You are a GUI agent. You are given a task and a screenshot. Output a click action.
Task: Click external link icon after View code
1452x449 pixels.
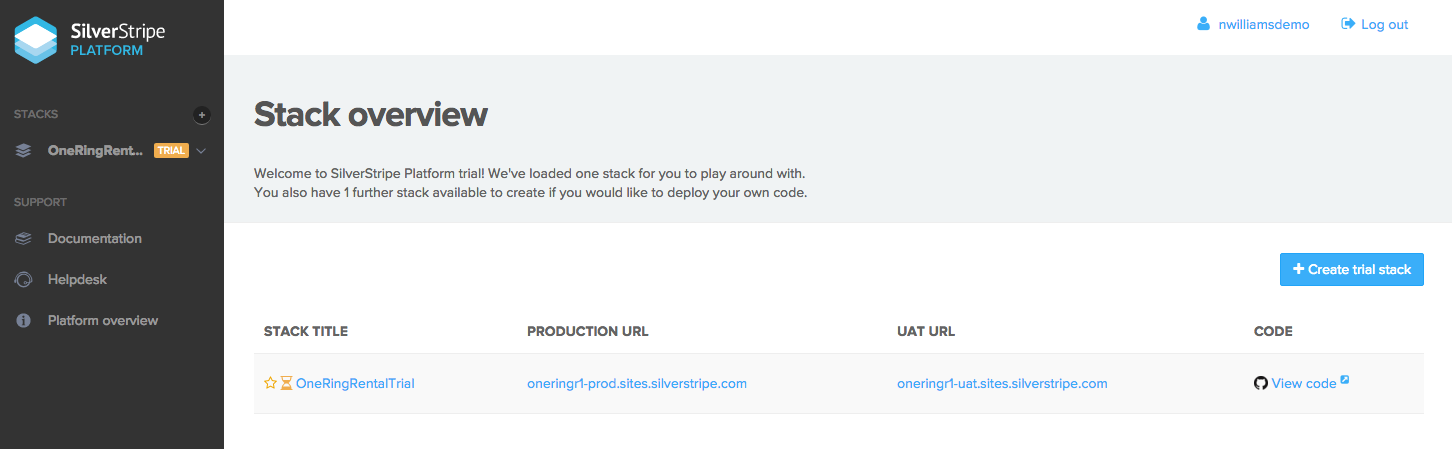(x=1345, y=380)
